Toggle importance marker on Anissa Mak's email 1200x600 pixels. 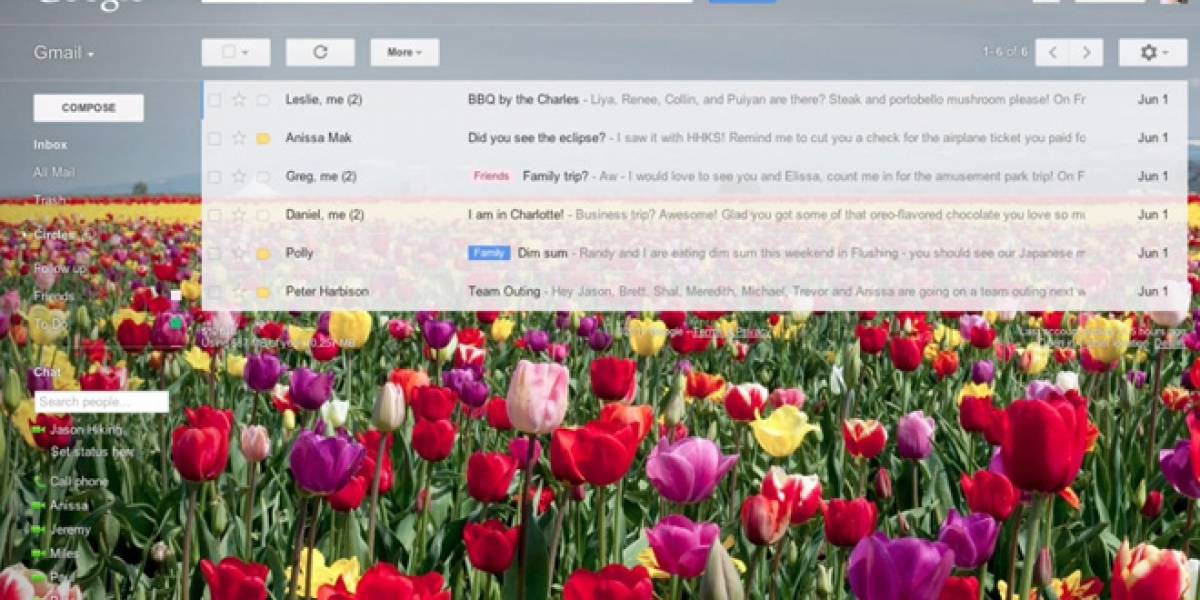(263, 138)
